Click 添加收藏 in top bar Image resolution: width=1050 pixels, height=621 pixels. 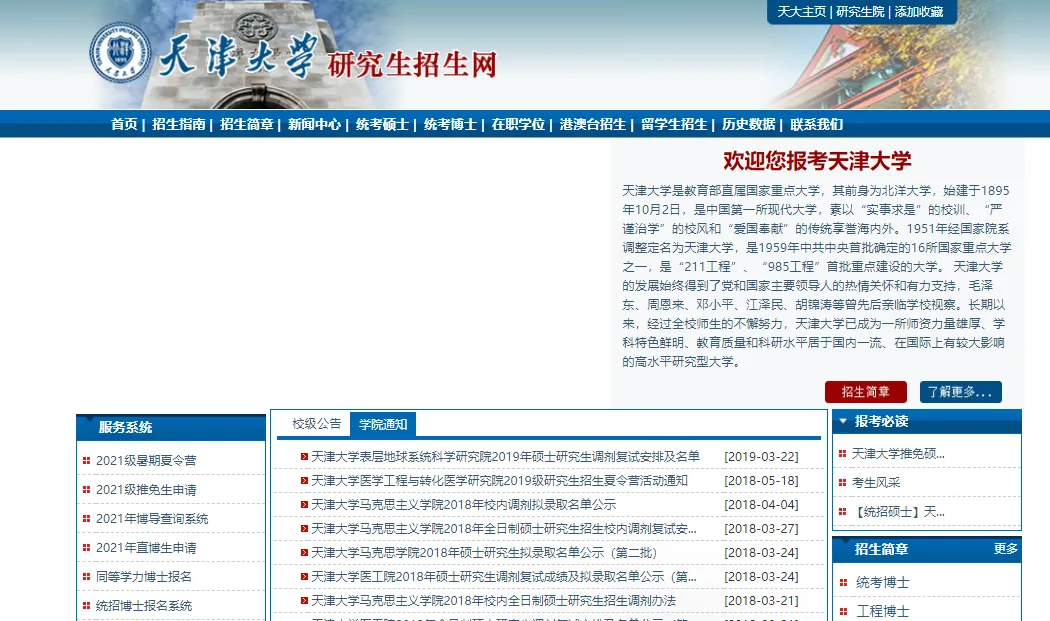[919, 12]
